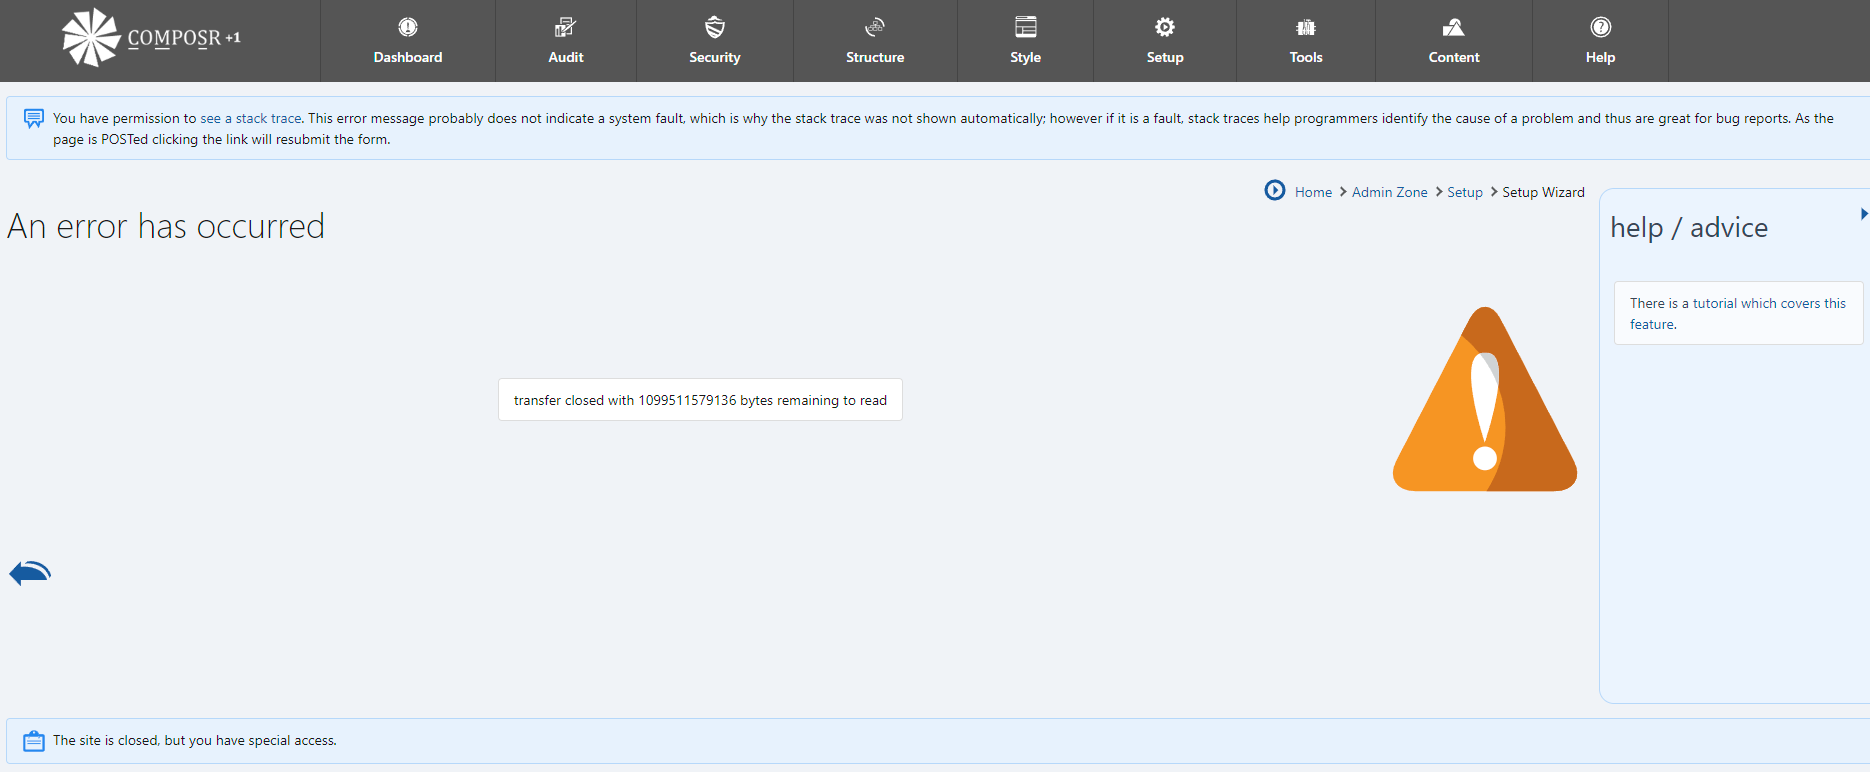The image size is (1870, 772).
Task: Click the Help question mark icon
Action: click(x=1600, y=27)
